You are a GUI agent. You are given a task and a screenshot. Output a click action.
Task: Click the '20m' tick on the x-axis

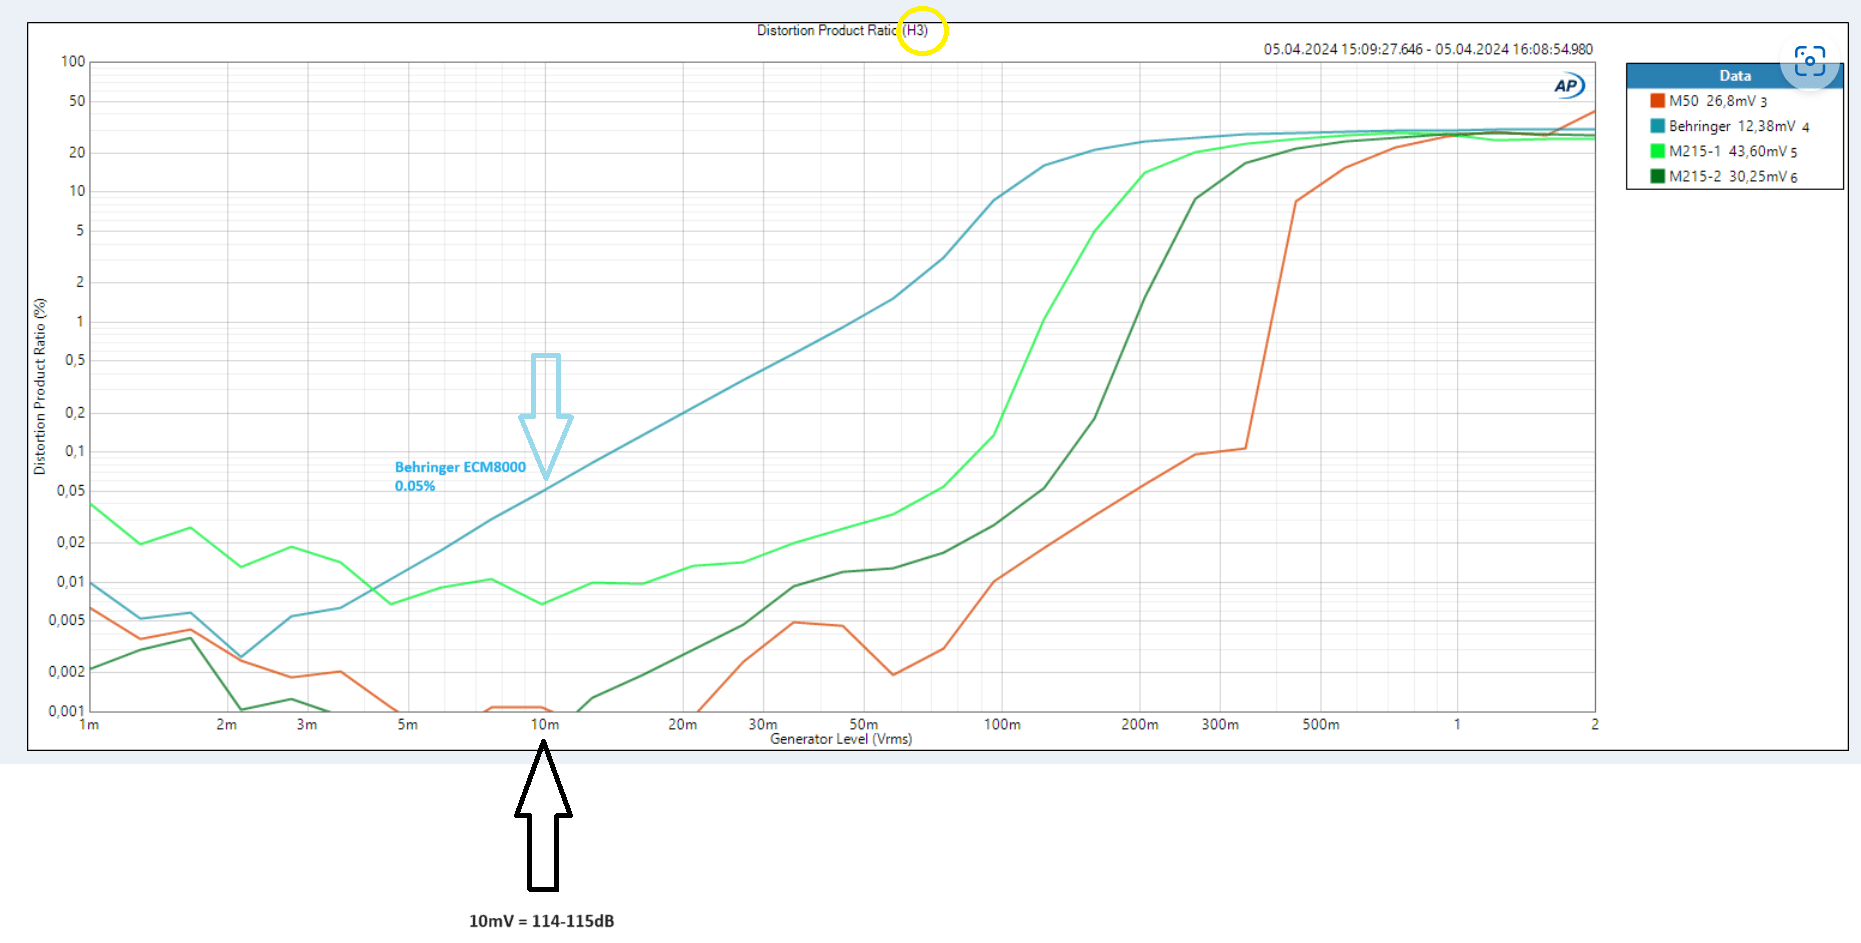[x=683, y=724]
